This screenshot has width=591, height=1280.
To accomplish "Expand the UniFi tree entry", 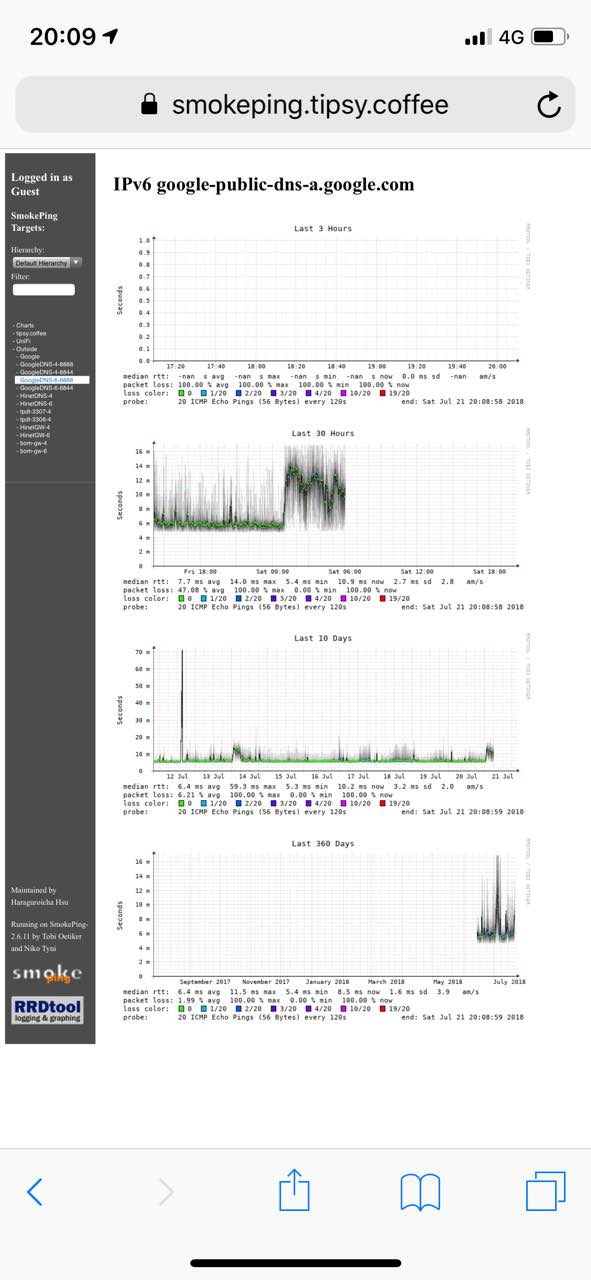I will [x=23, y=341].
